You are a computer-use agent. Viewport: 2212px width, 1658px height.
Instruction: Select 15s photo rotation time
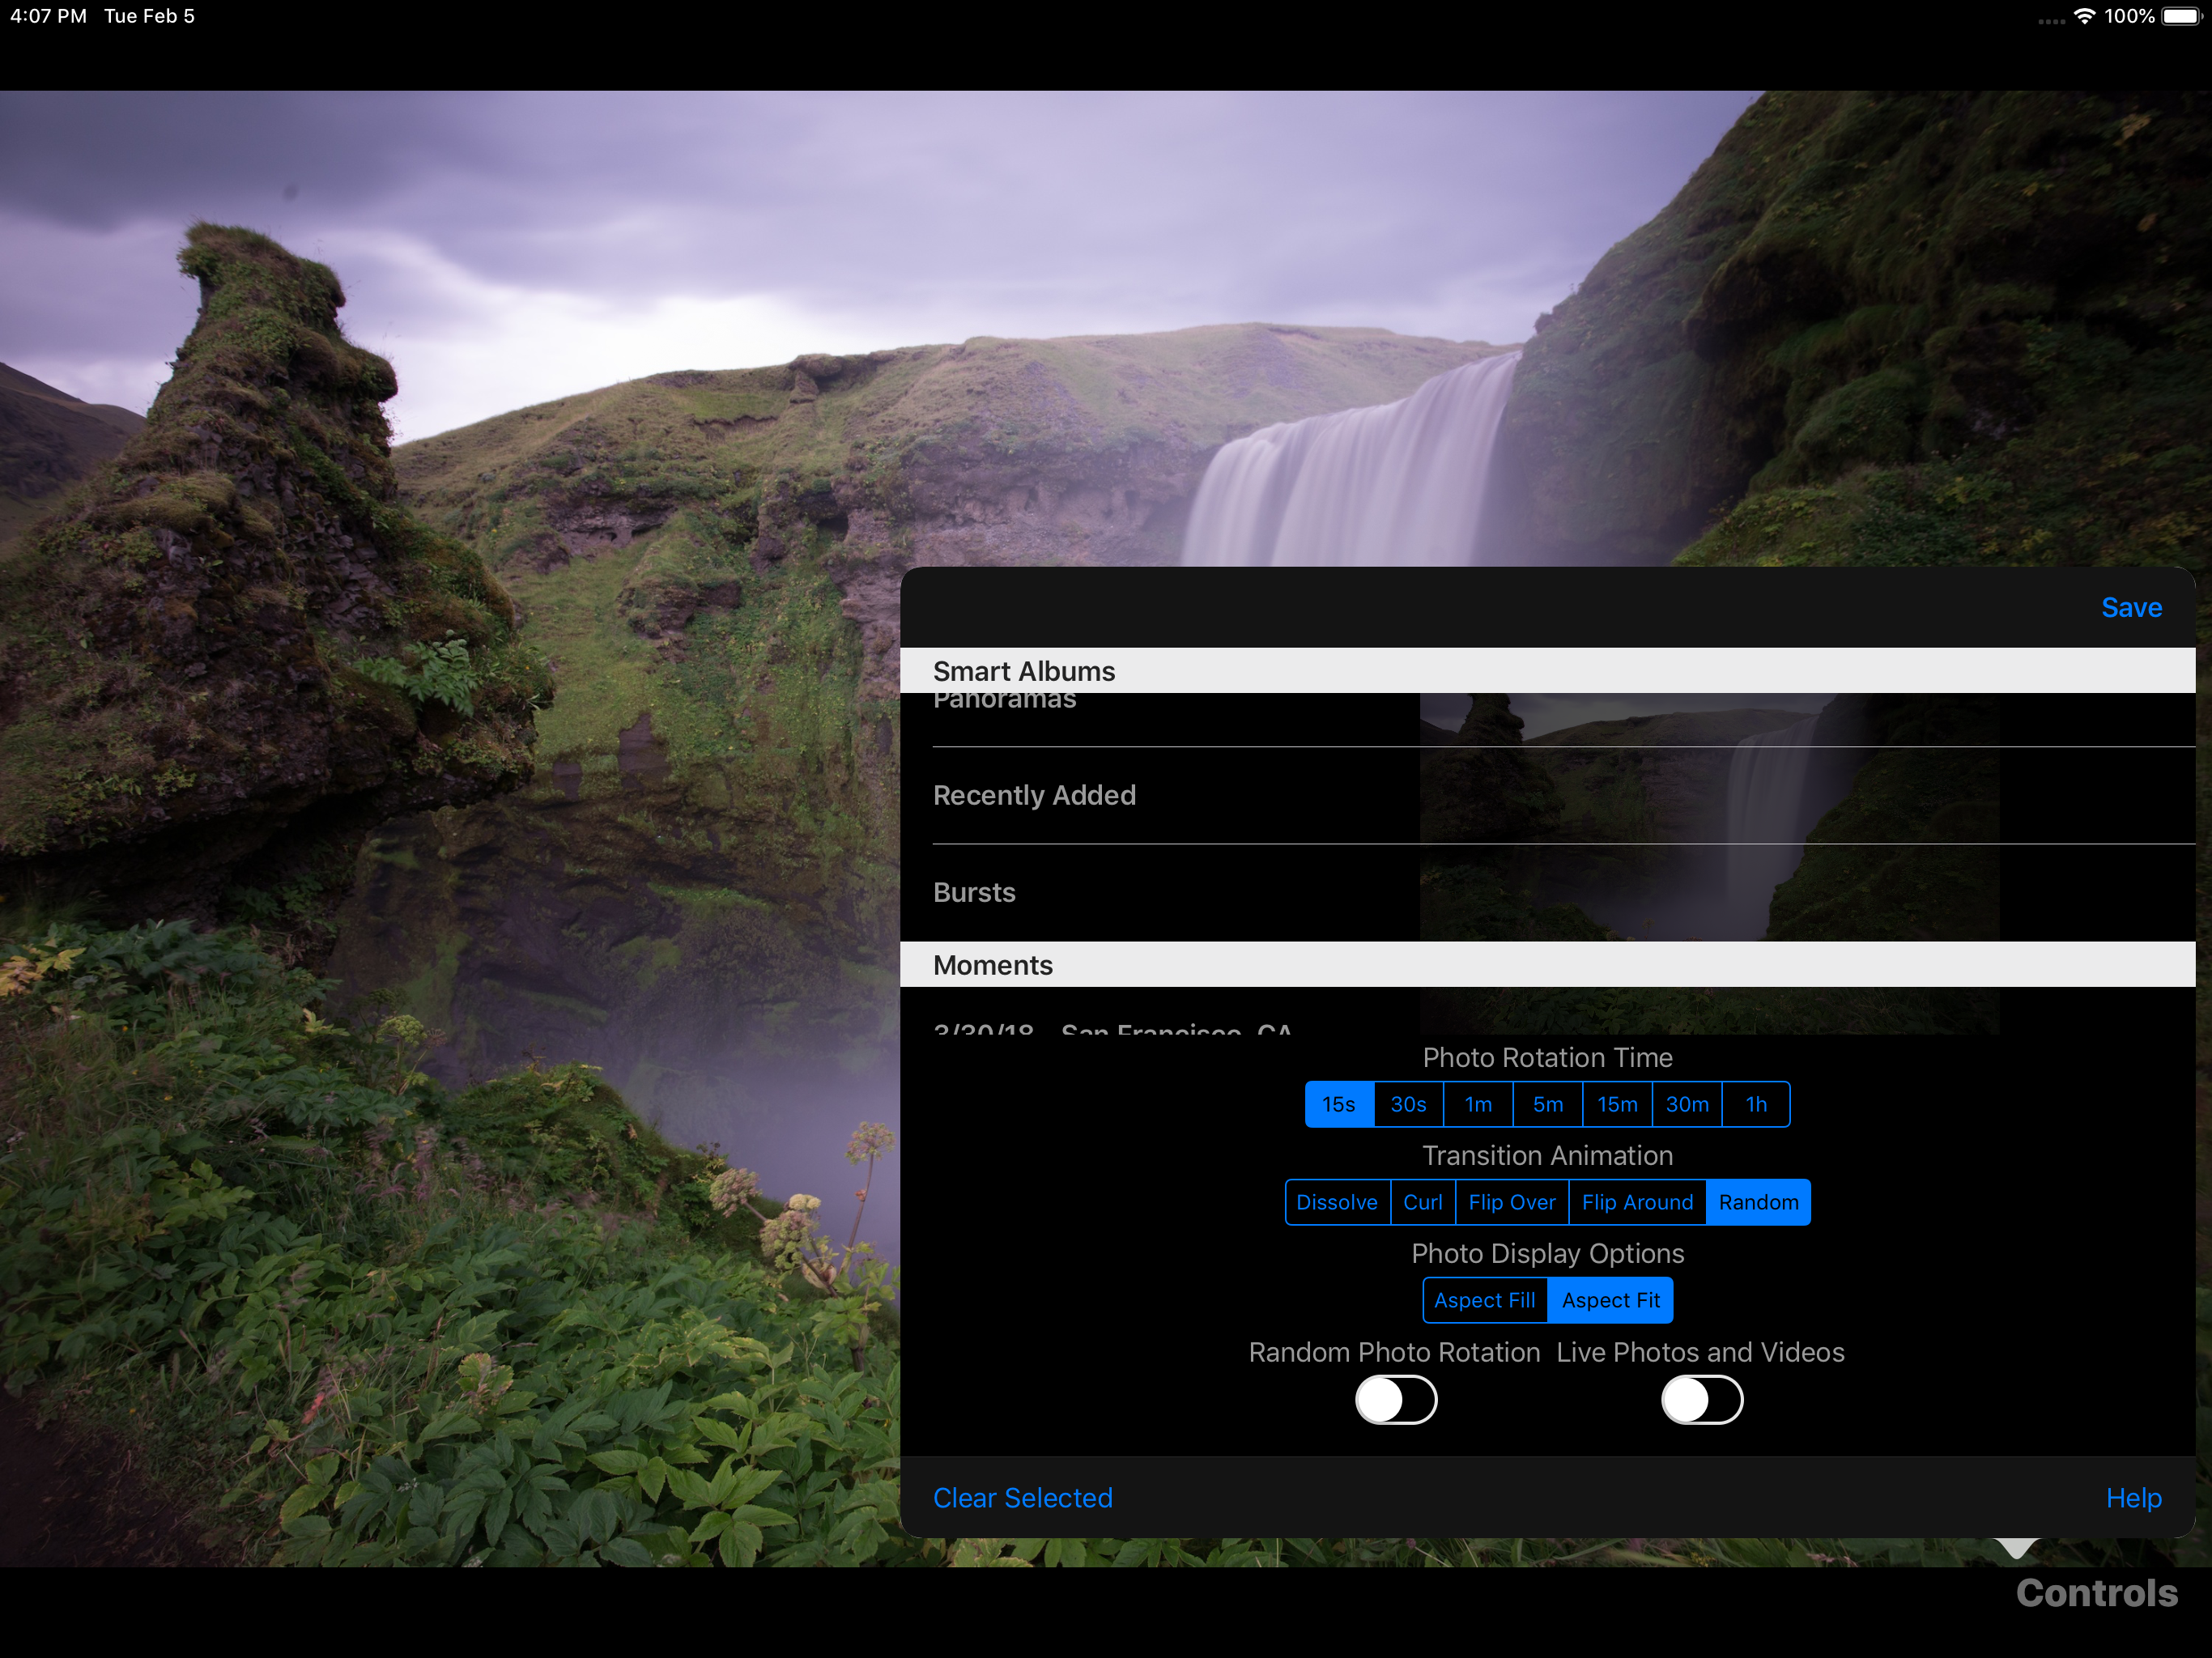tap(1338, 1104)
